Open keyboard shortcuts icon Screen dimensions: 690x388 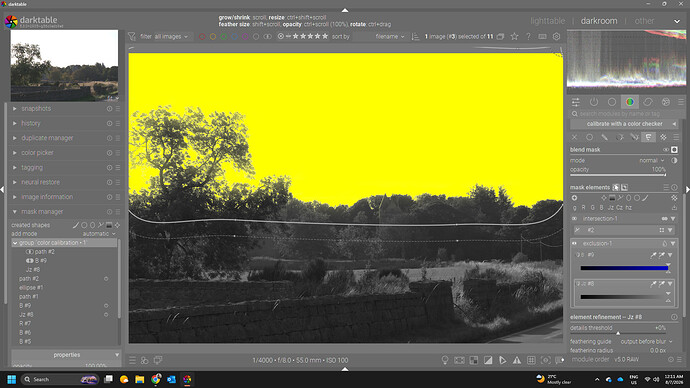tap(543, 37)
